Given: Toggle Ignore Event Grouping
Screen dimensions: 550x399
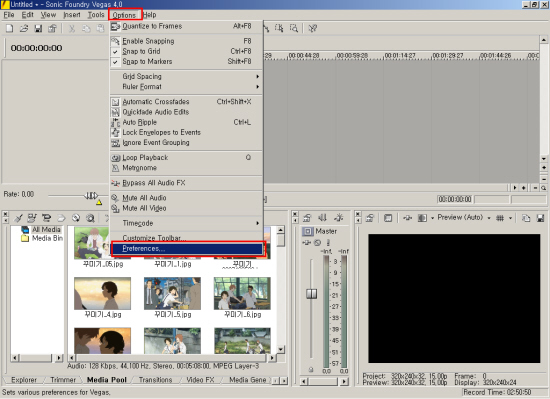Looking at the screenshot, I should tap(186, 142).
